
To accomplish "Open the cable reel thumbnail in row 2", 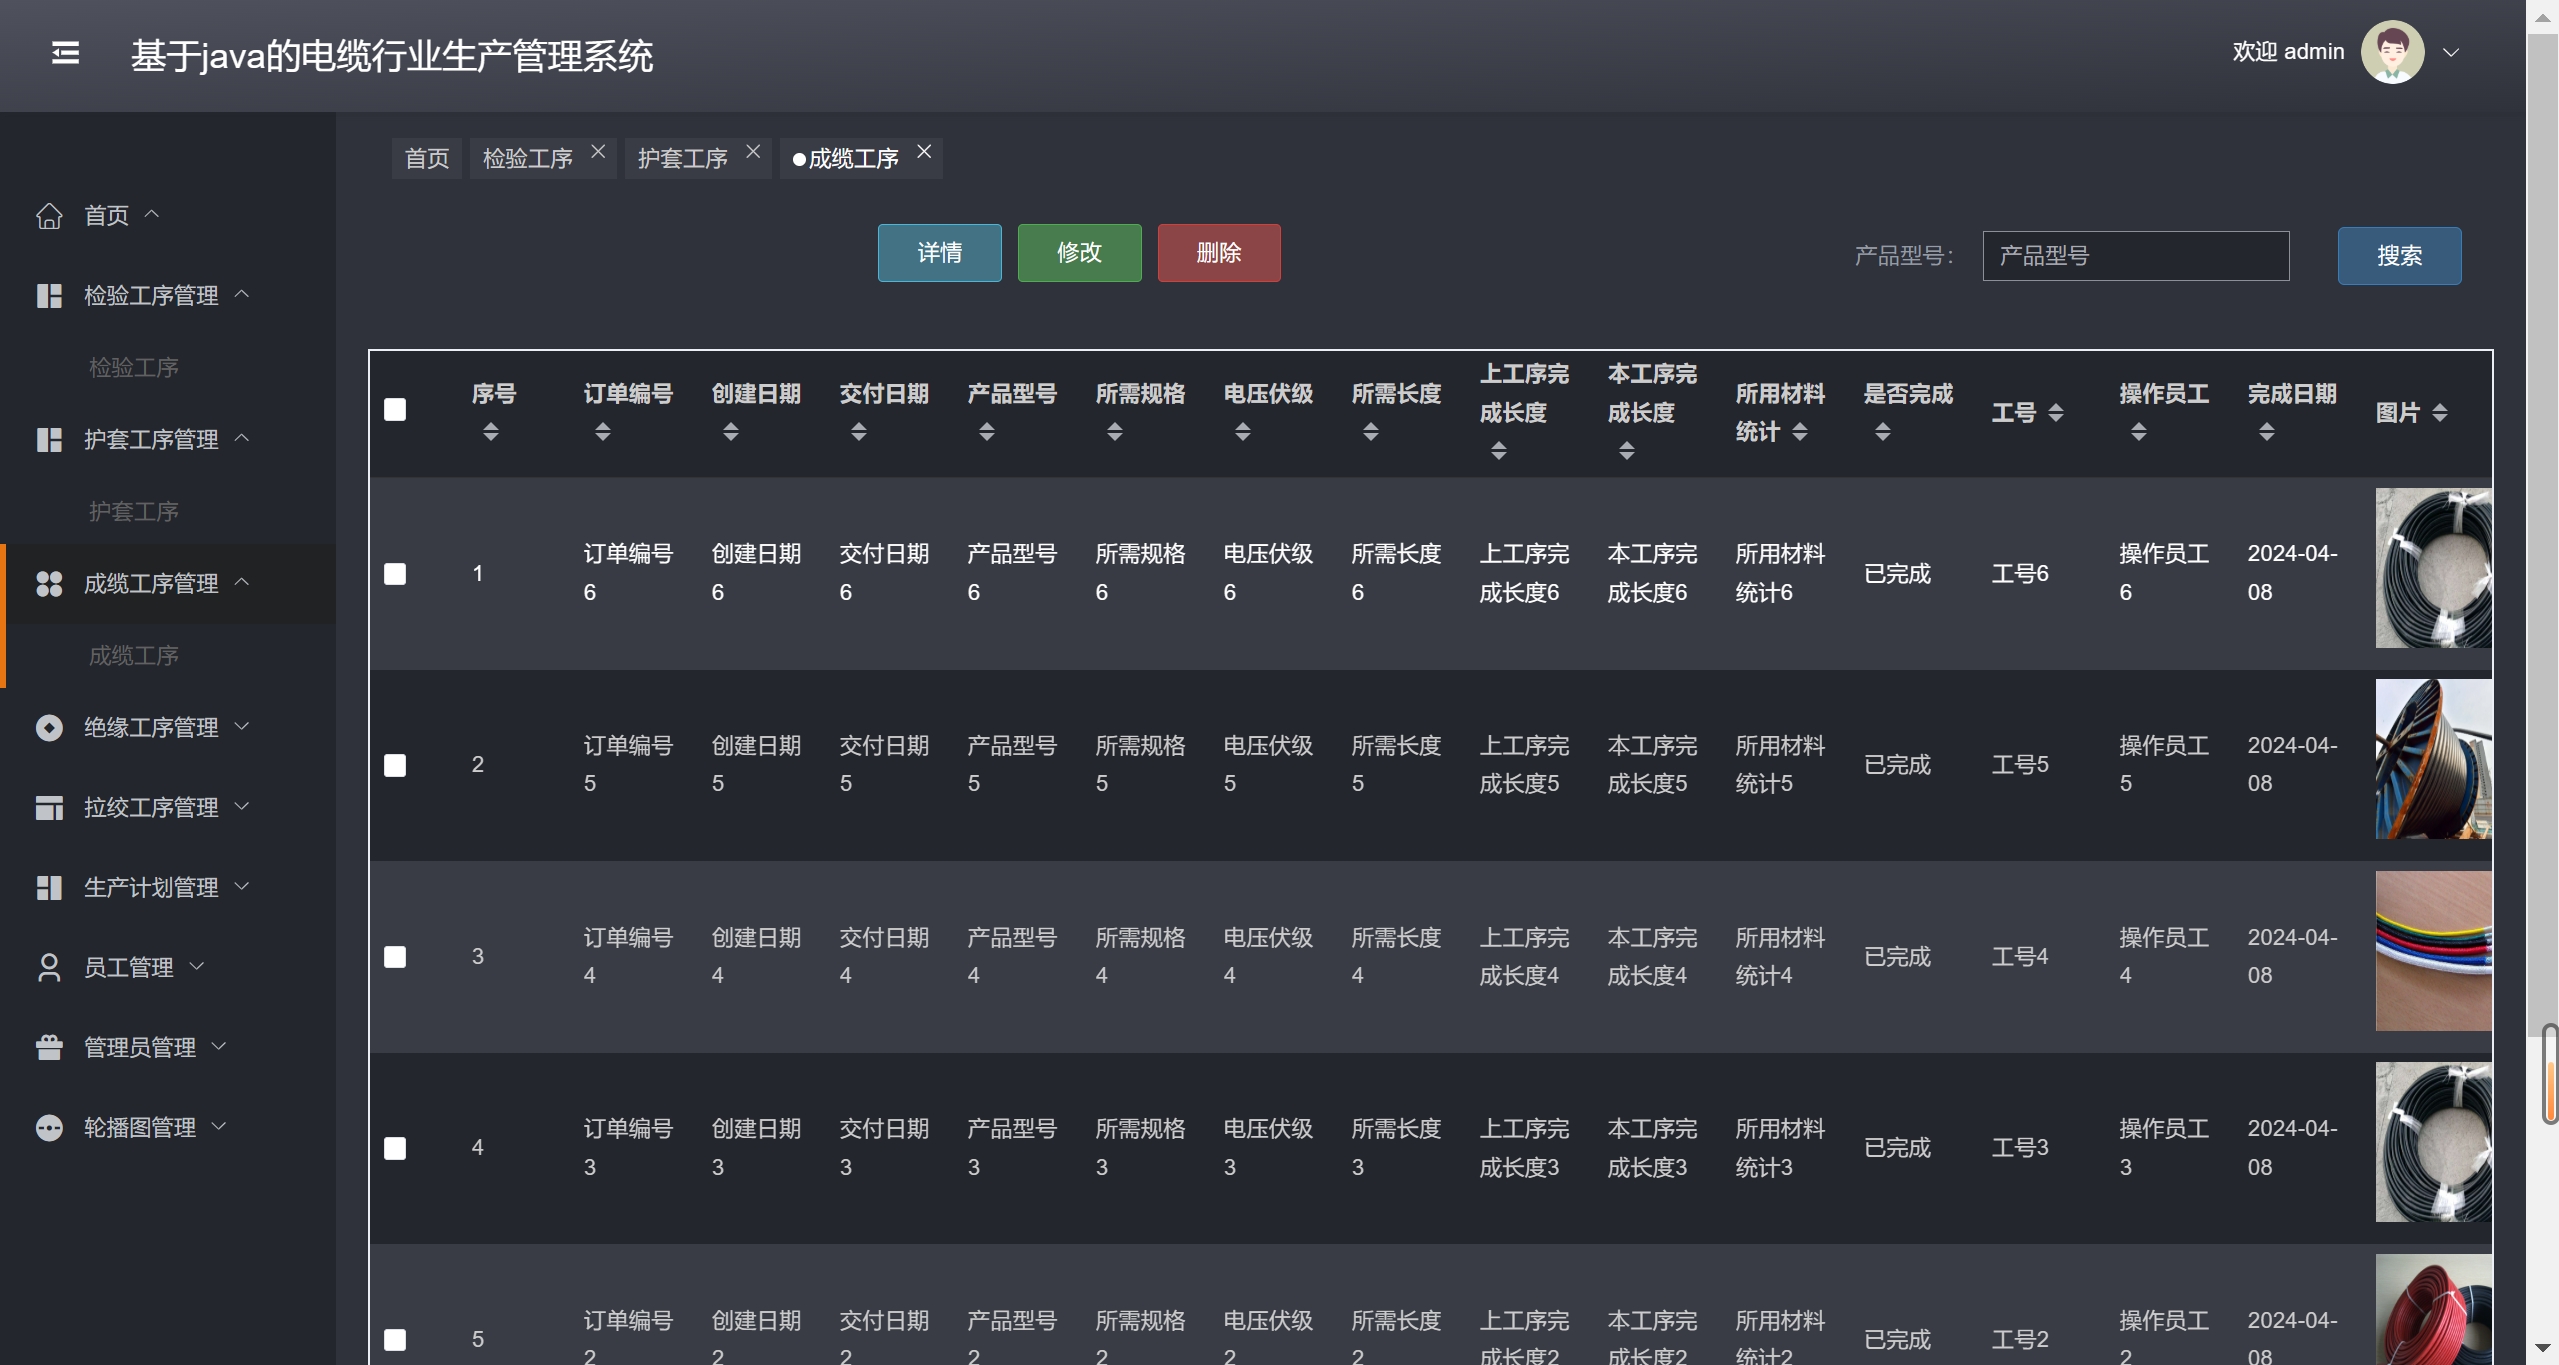I will [2433, 759].
